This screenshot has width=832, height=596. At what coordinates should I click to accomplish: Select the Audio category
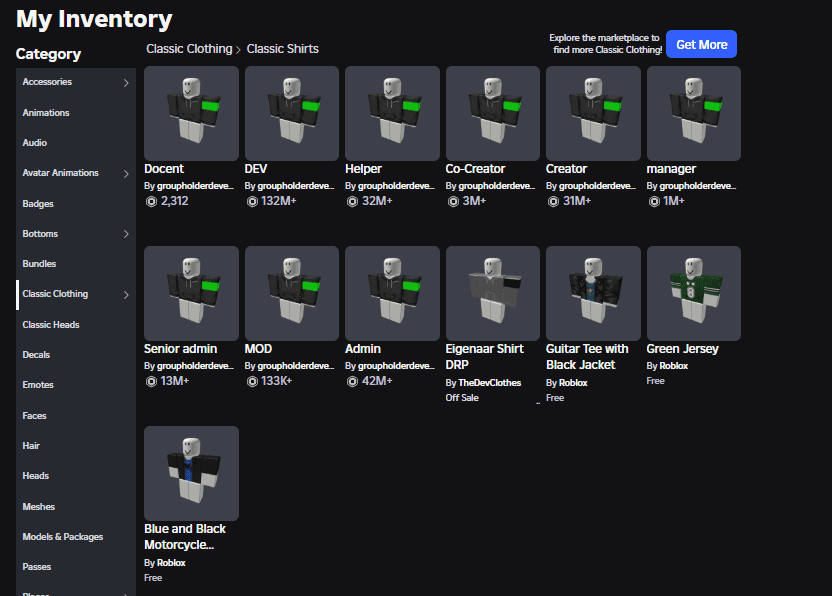(x=76, y=143)
